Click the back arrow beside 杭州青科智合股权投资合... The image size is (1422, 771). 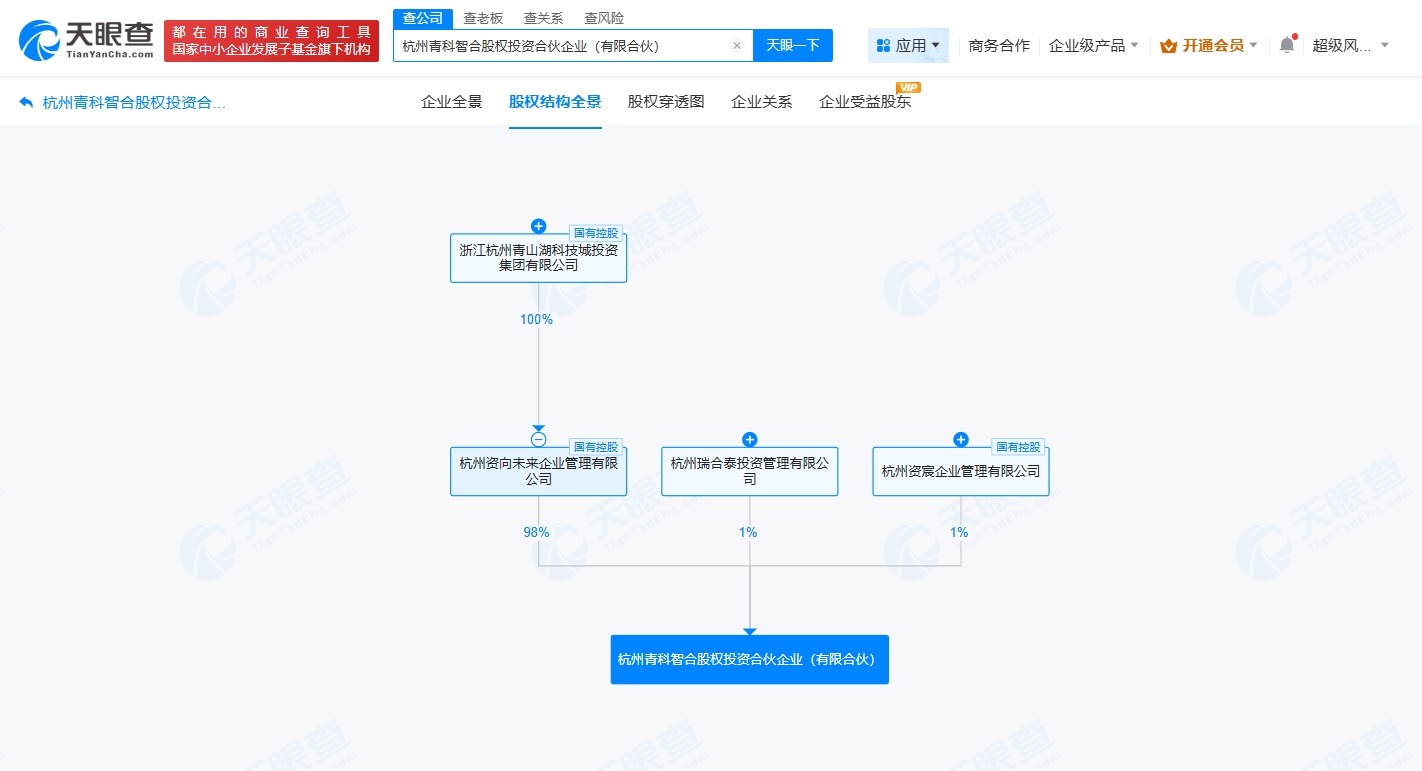[23, 101]
